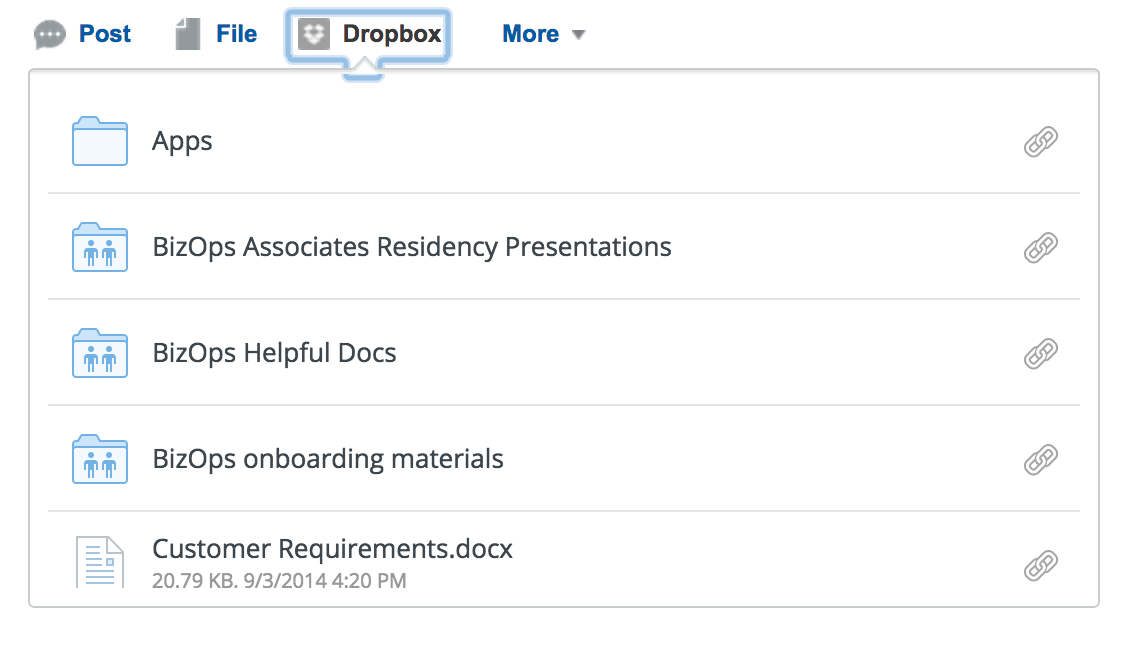Open BizOps Associates Residency Presentations folder

coord(411,246)
